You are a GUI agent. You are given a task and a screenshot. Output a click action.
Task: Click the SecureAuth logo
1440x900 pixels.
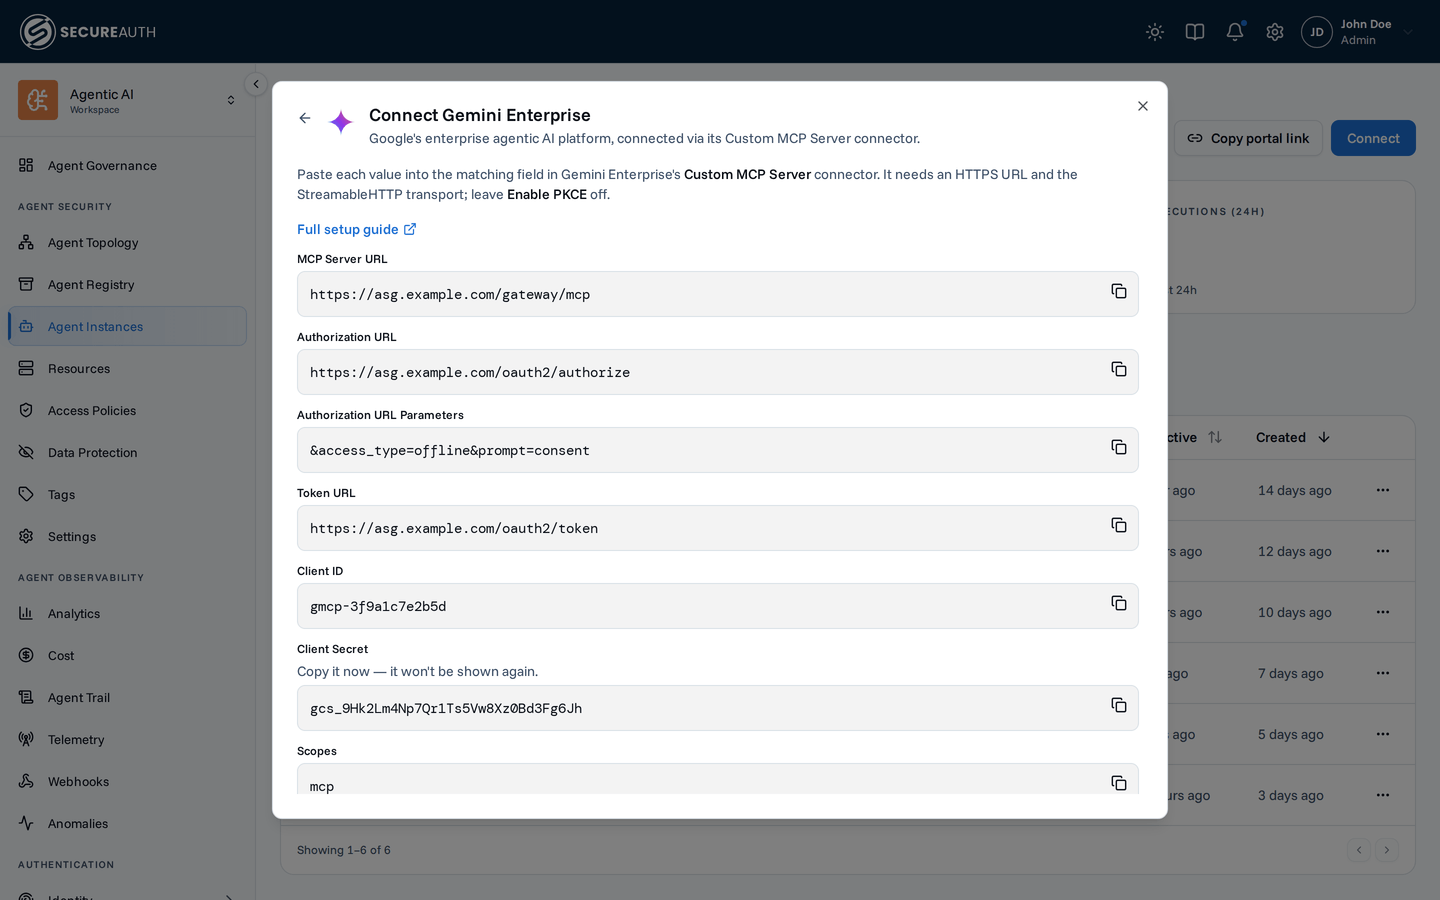tap(88, 32)
